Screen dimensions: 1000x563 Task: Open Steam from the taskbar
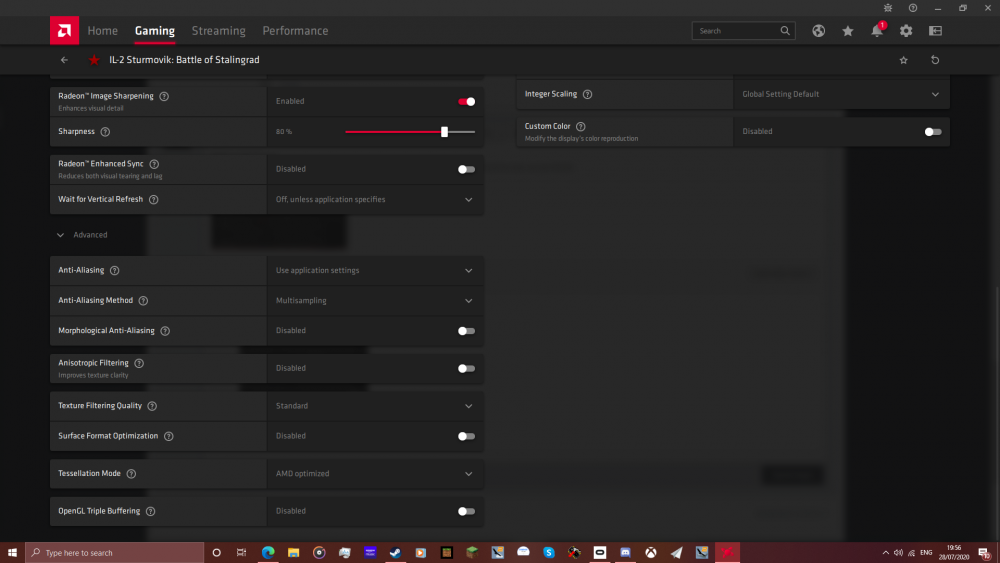click(395, 552)
